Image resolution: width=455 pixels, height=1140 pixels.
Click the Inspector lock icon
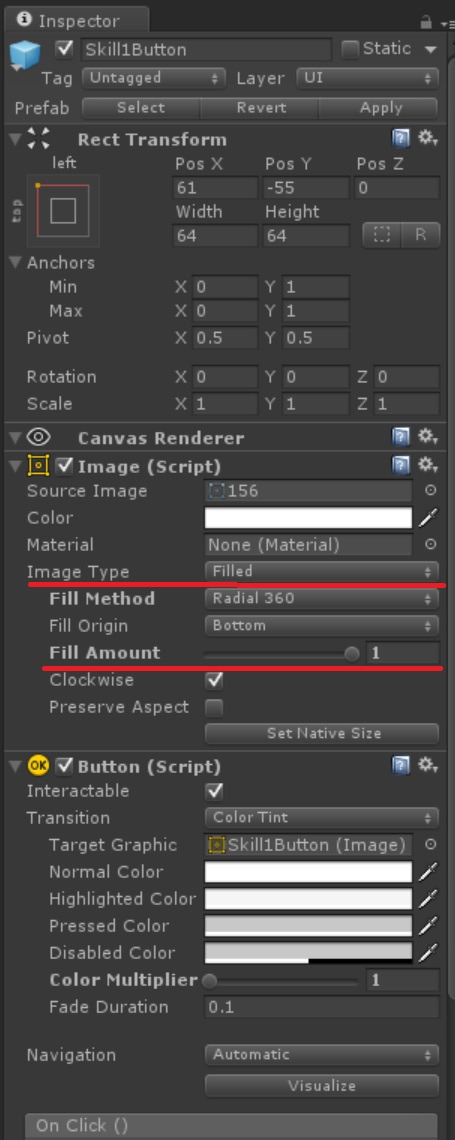click(x=426, y=21)
